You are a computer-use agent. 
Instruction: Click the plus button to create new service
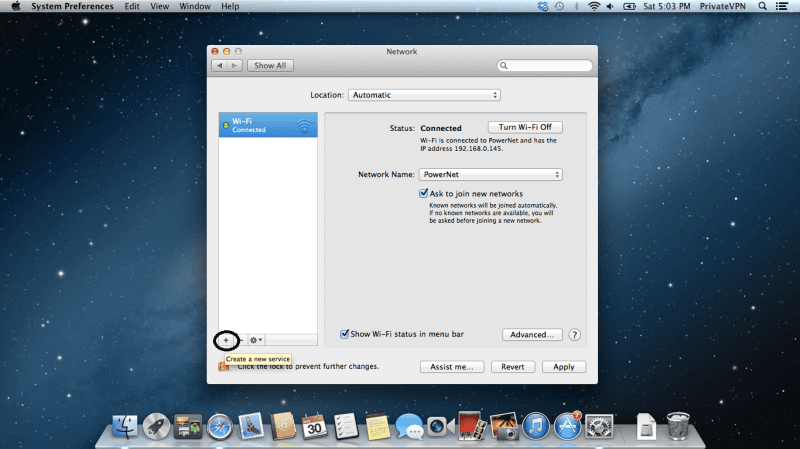pyautogui.click(x=226, y=340)
